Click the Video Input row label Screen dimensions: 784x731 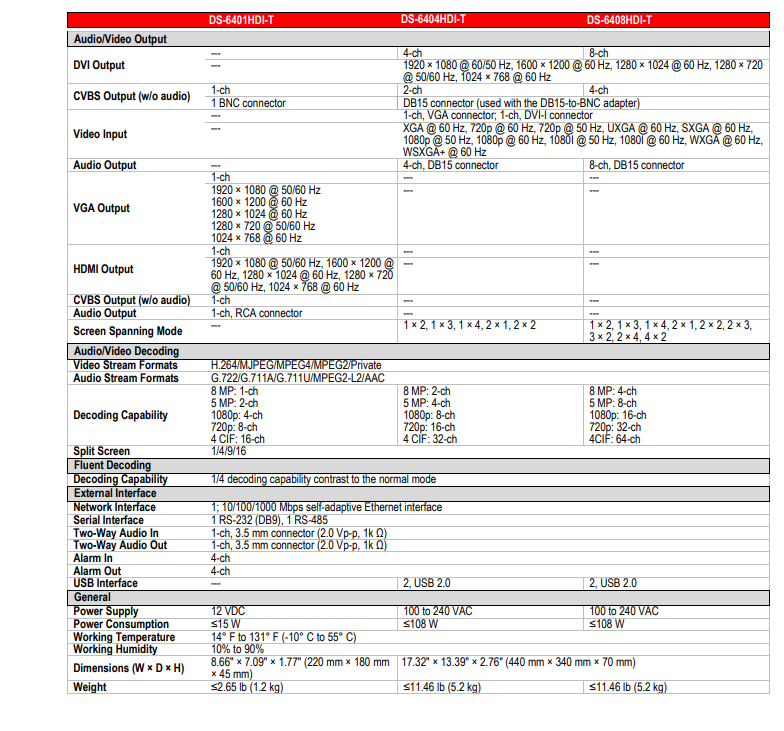(x=100, y=134)
